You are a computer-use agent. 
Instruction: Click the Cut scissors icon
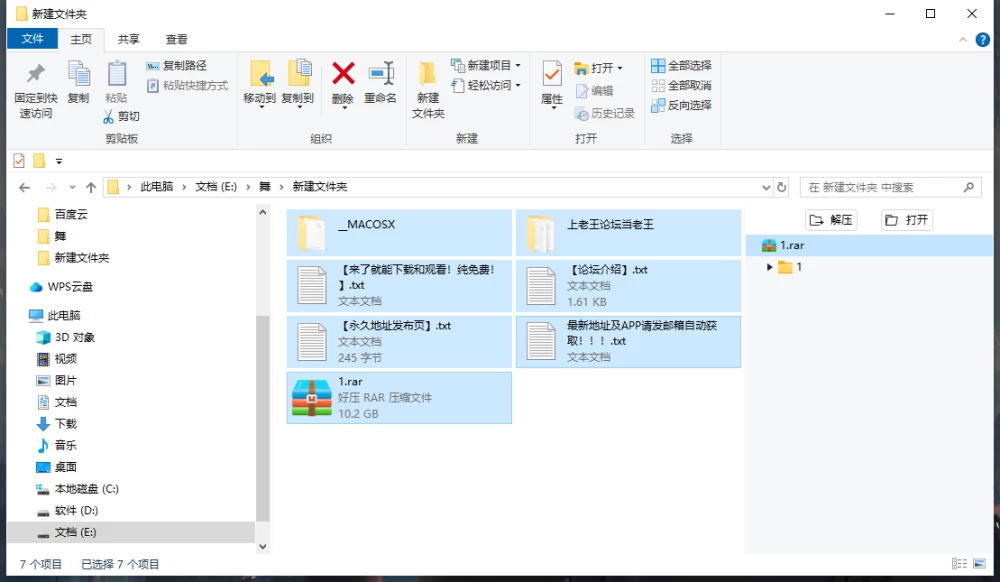pos(108,116)
